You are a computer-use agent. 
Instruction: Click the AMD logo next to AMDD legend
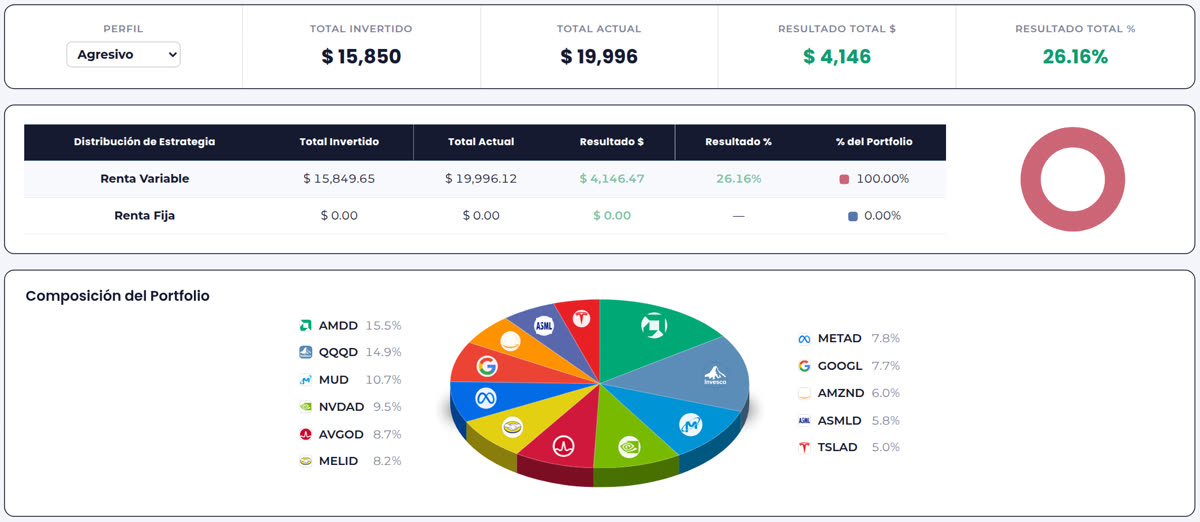point(306,325)
